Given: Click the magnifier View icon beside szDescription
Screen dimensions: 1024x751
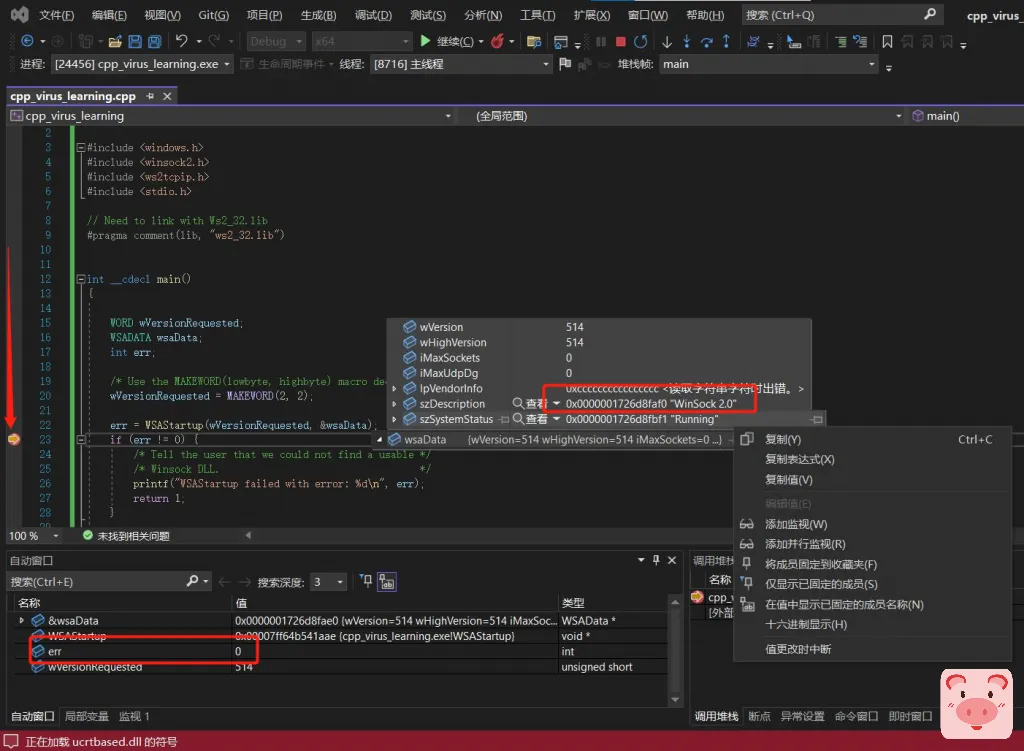Looking at the screenshot, I should point(518,404).
